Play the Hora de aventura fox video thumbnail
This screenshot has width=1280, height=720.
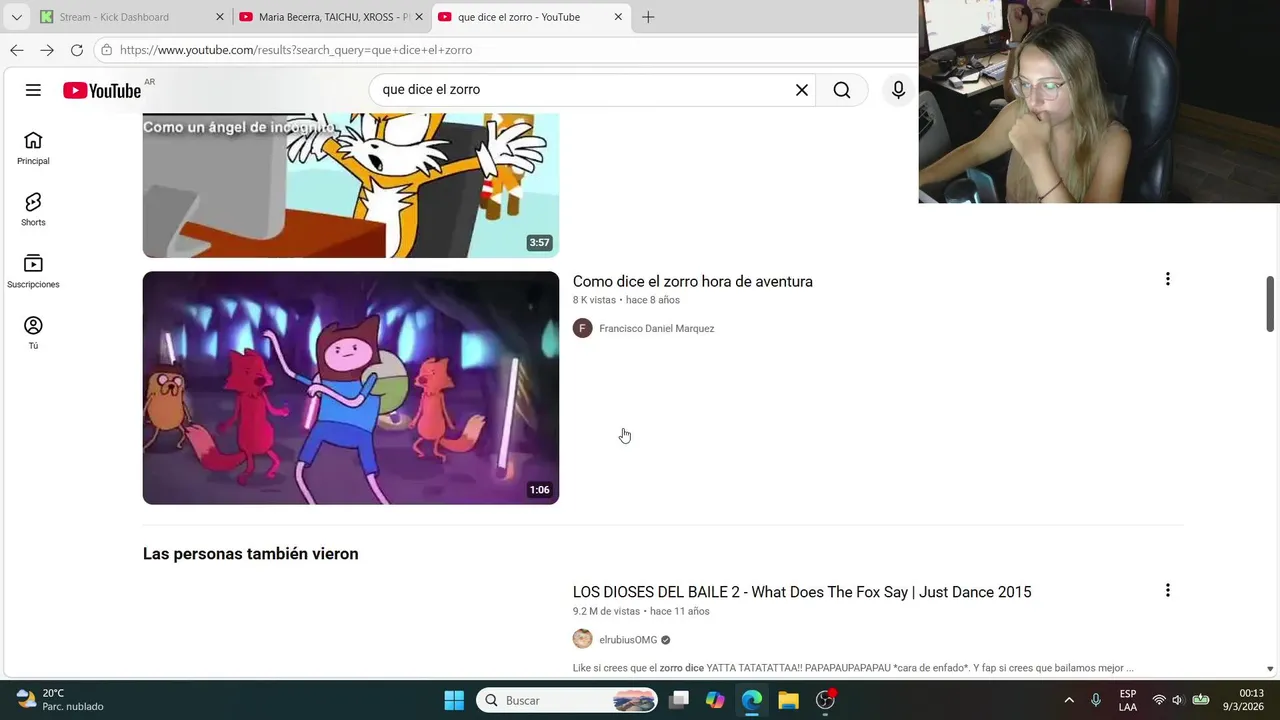[x=351, y=388]
